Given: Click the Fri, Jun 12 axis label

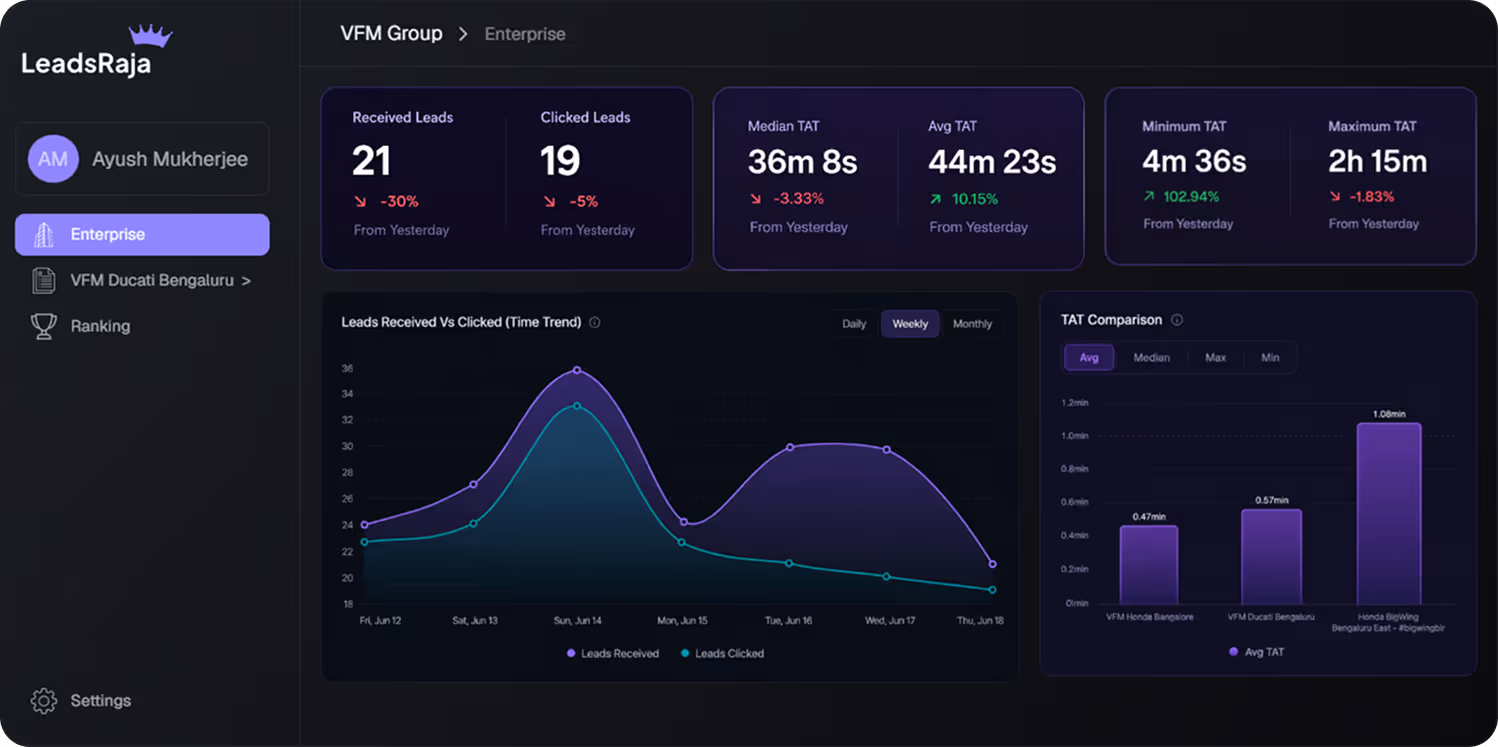Looking at the screenshot, I should tap(380, 621).
